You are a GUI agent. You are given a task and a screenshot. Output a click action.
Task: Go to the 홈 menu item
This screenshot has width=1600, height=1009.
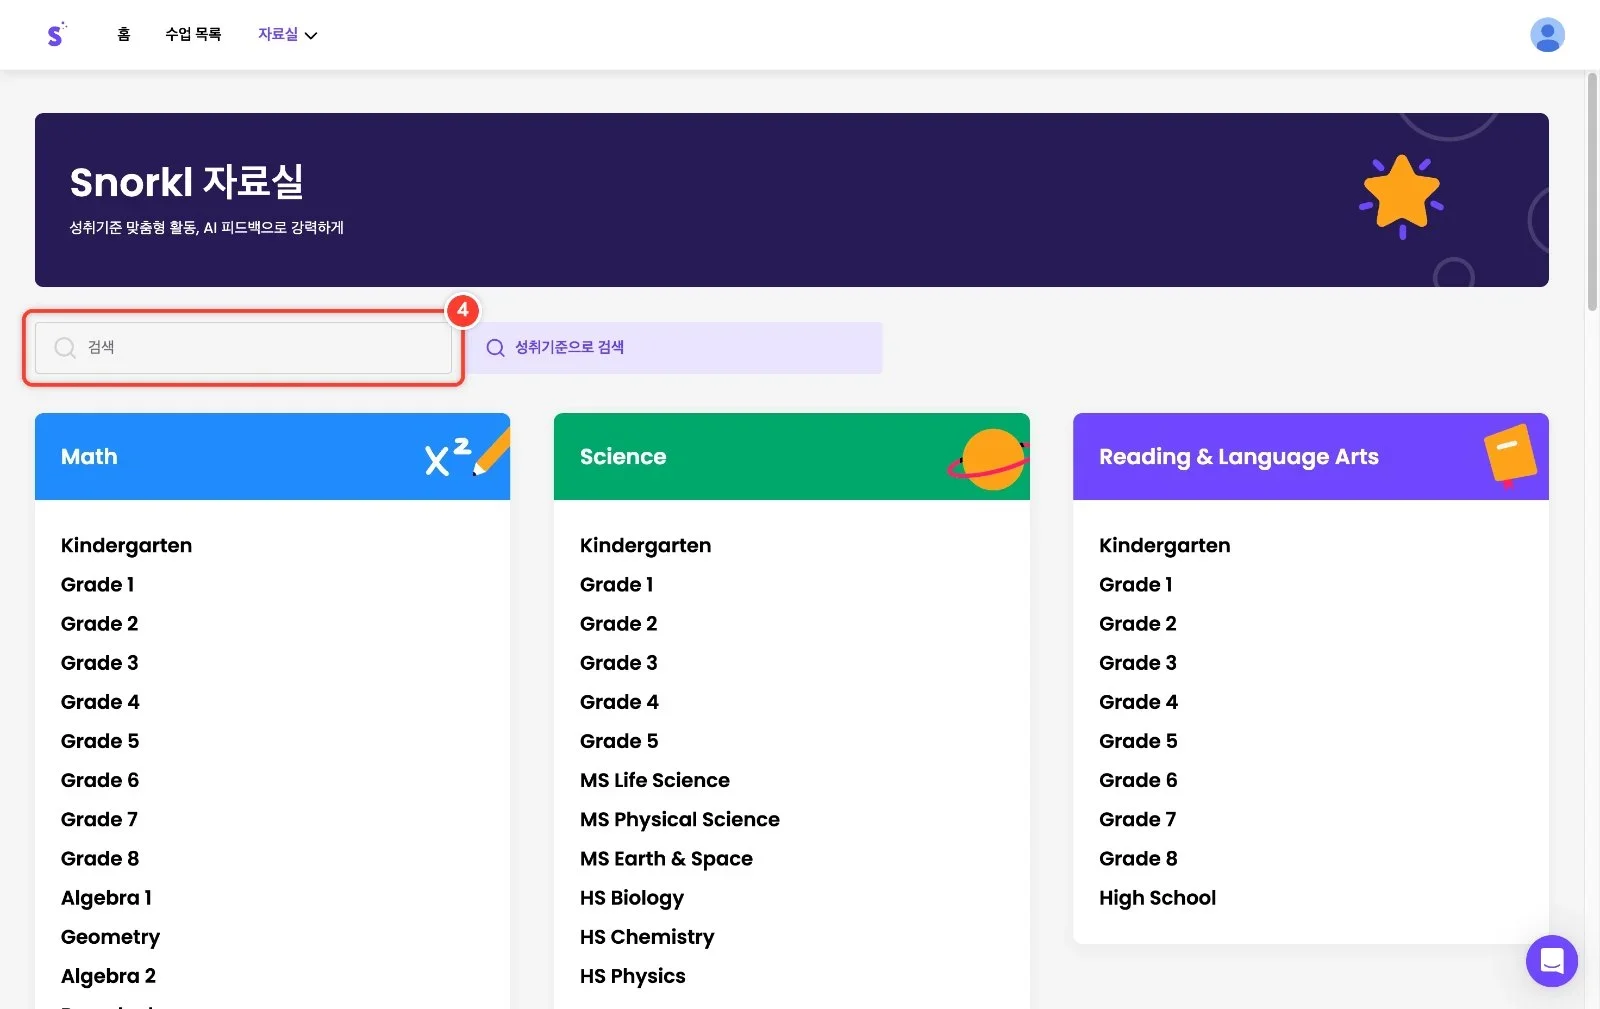pos(124,34)
